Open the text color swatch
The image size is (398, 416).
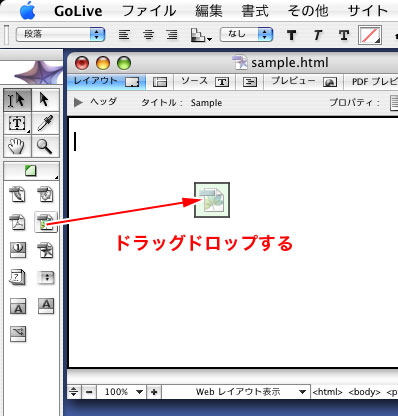[370, 35]
